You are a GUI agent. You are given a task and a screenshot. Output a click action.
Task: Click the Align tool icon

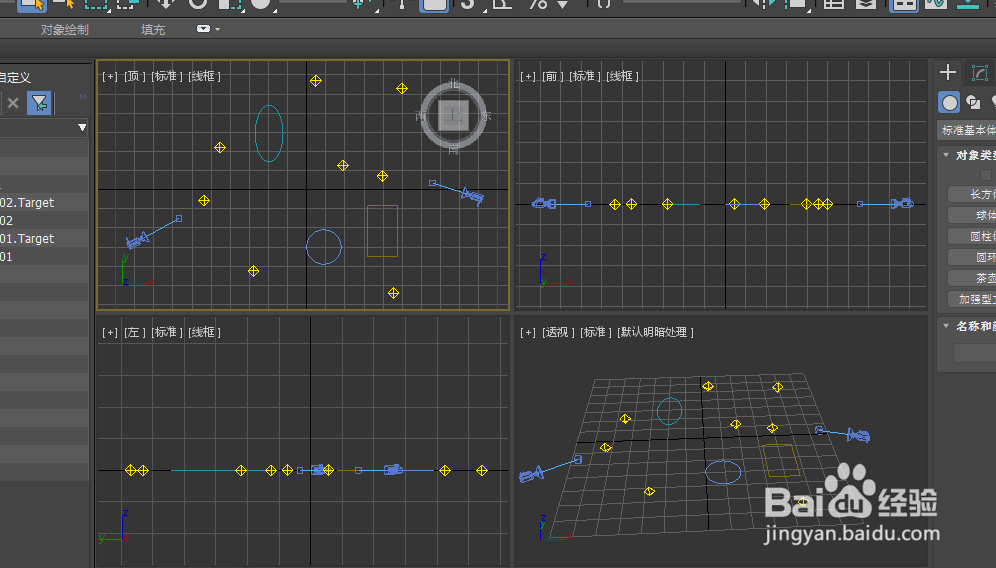[x=796, y=4]
